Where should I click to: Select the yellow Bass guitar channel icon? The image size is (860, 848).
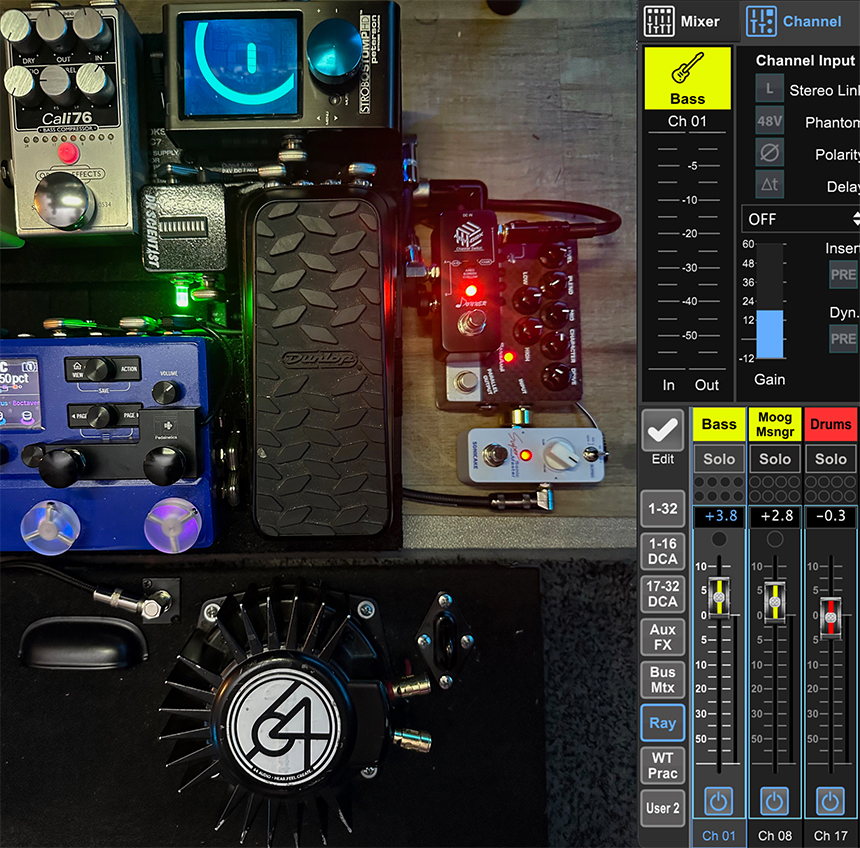click(x=687, y=78)
